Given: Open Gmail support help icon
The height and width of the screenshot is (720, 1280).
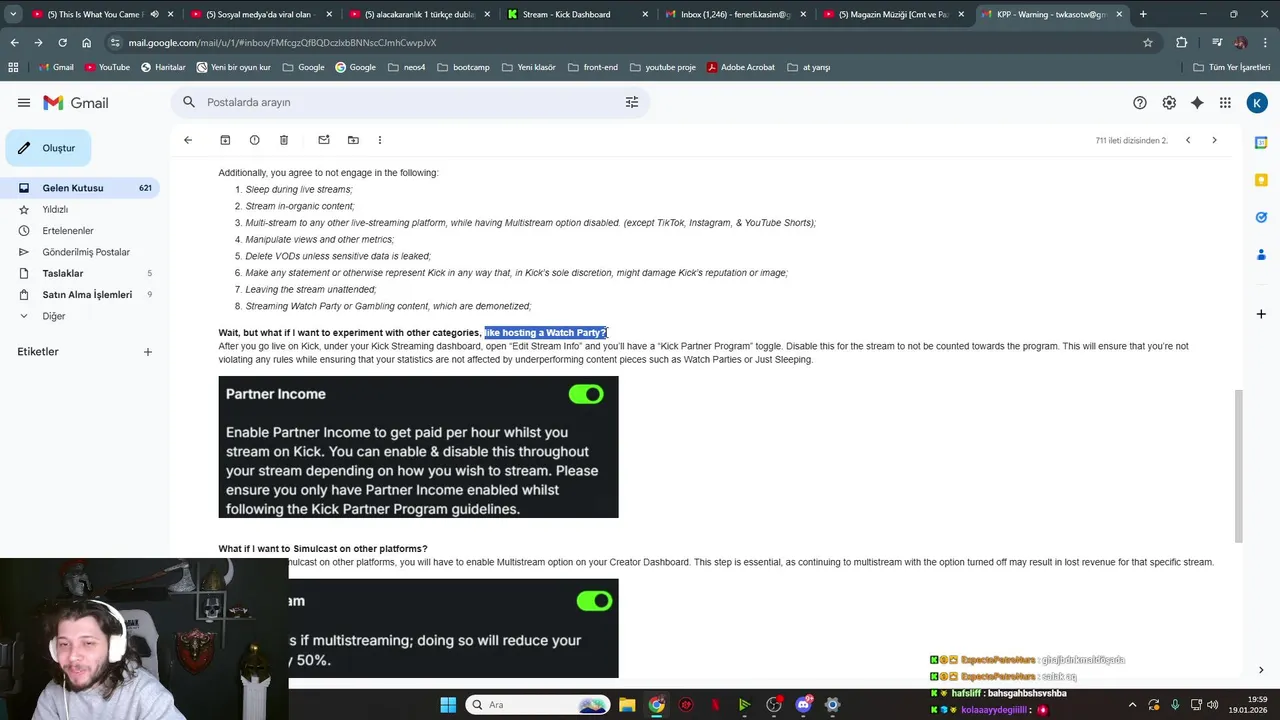Looking at the screenshot, I should point(1140,103).
